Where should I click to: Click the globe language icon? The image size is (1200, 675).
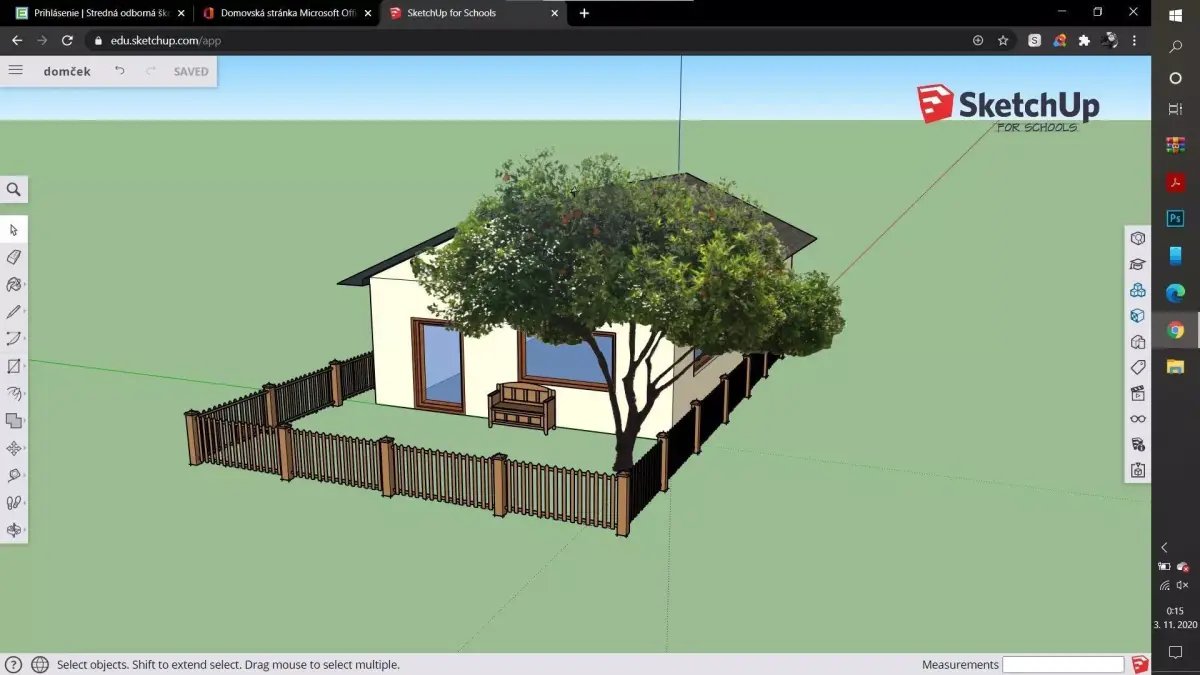tap(40, 664)
